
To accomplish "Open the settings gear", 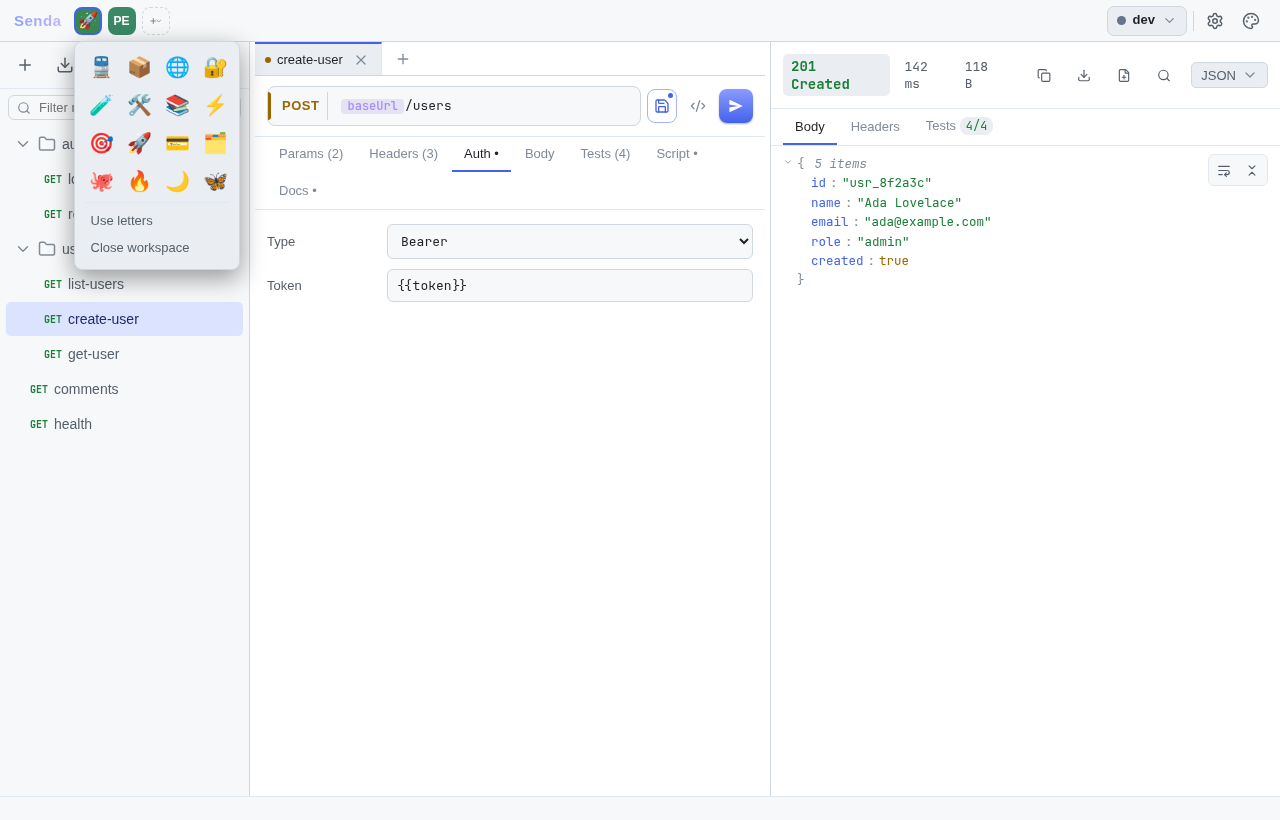I will tap(1215, 21).
